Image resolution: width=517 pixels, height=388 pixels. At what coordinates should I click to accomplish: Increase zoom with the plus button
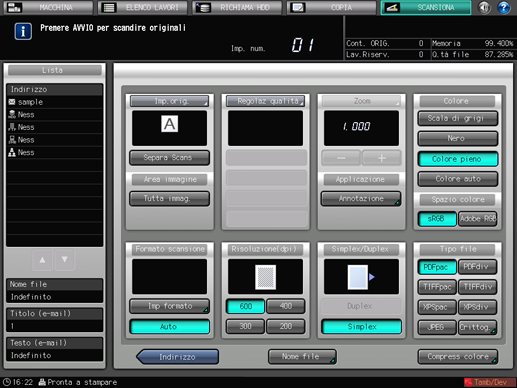coord(382,158)
